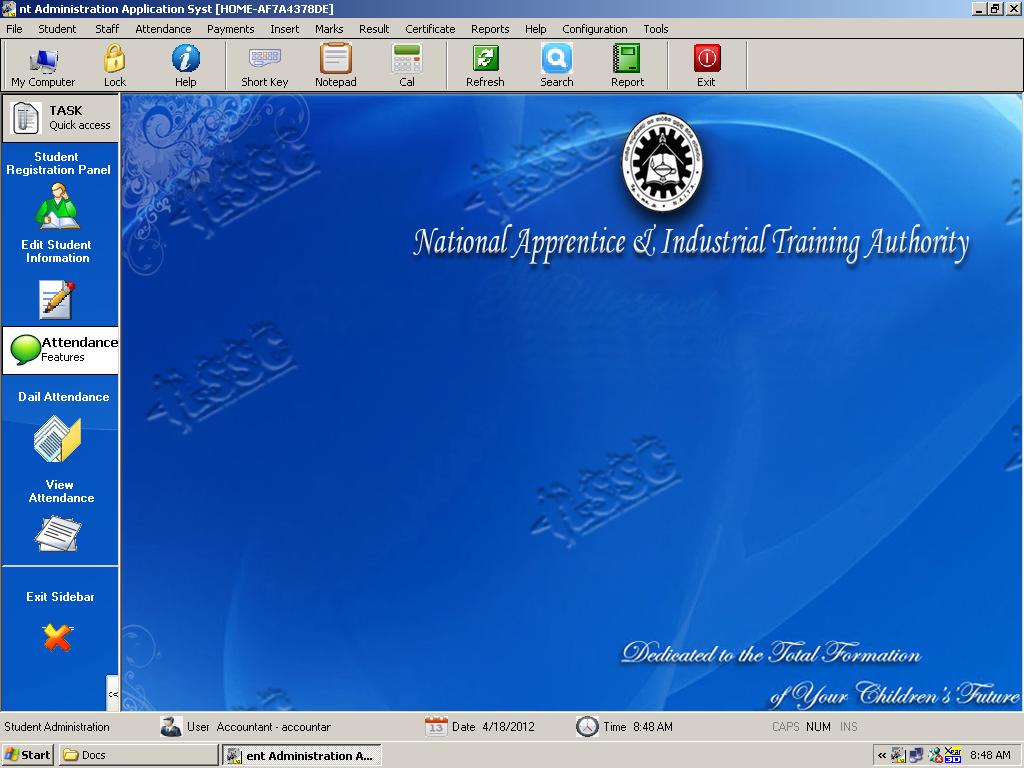The height and width of the screenshot is (768, 1024).
Task: Open the Payments menu
Action: click(x=231, y=29)
